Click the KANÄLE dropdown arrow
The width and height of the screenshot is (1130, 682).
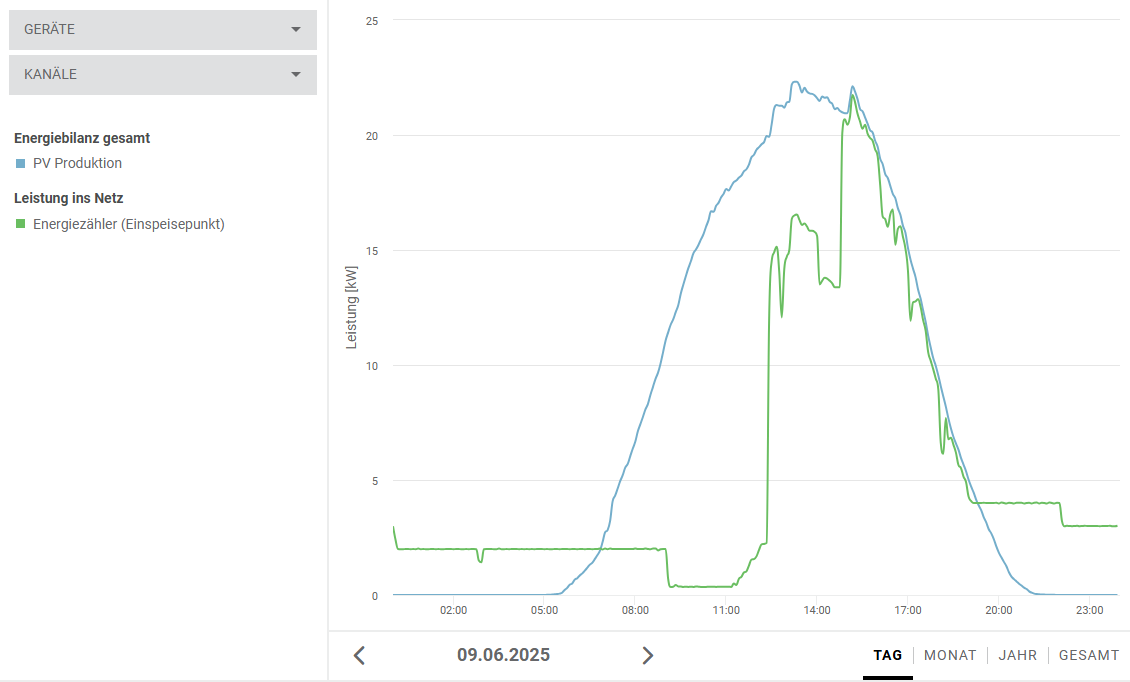[x=295, y=75]
